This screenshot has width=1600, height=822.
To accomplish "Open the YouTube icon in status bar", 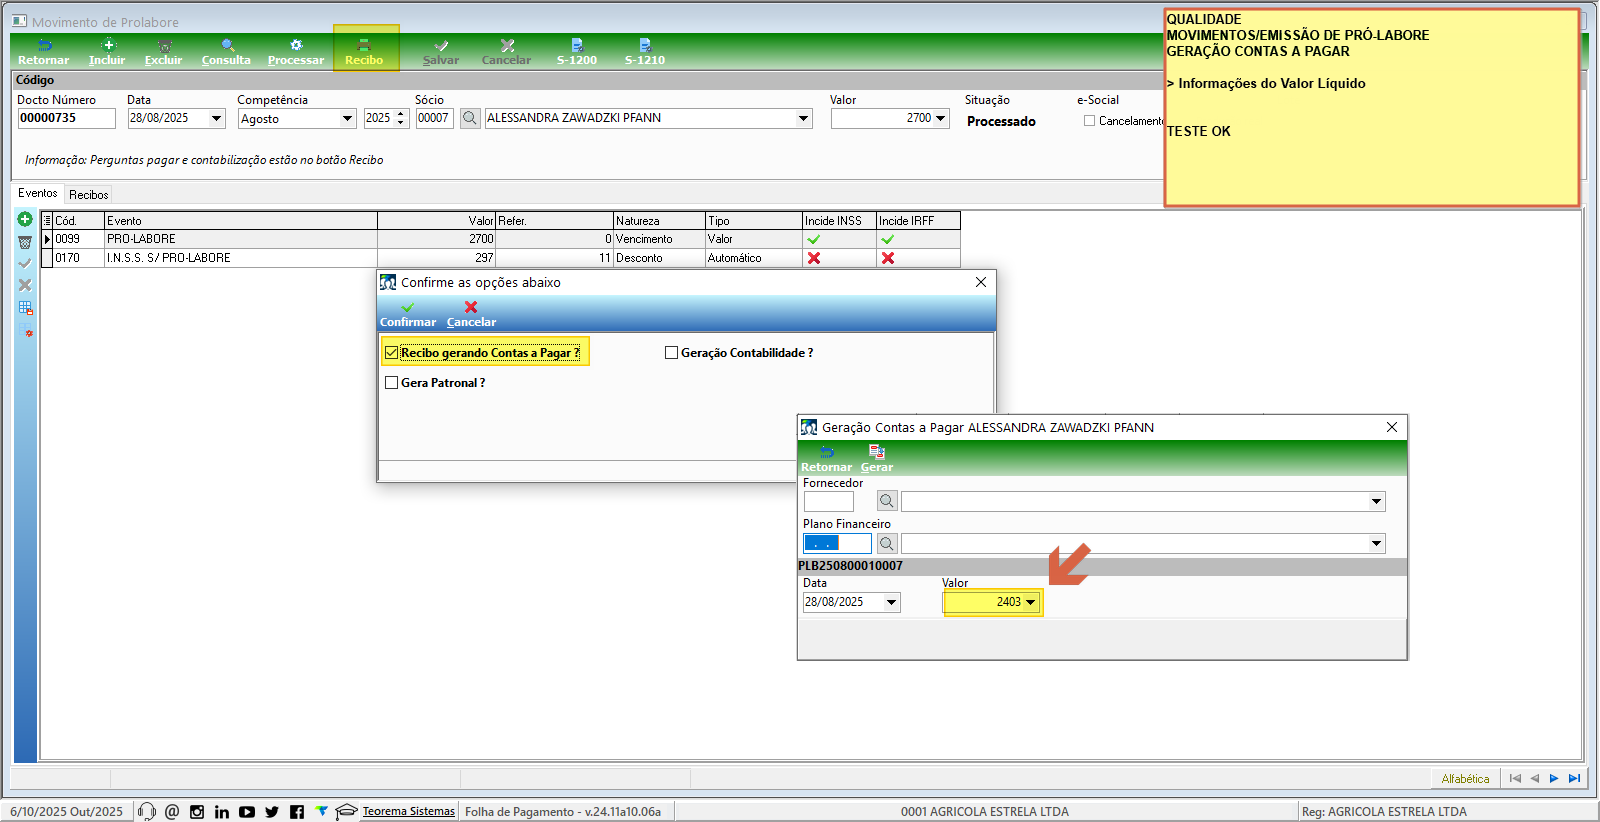I will tap(246, 812).
